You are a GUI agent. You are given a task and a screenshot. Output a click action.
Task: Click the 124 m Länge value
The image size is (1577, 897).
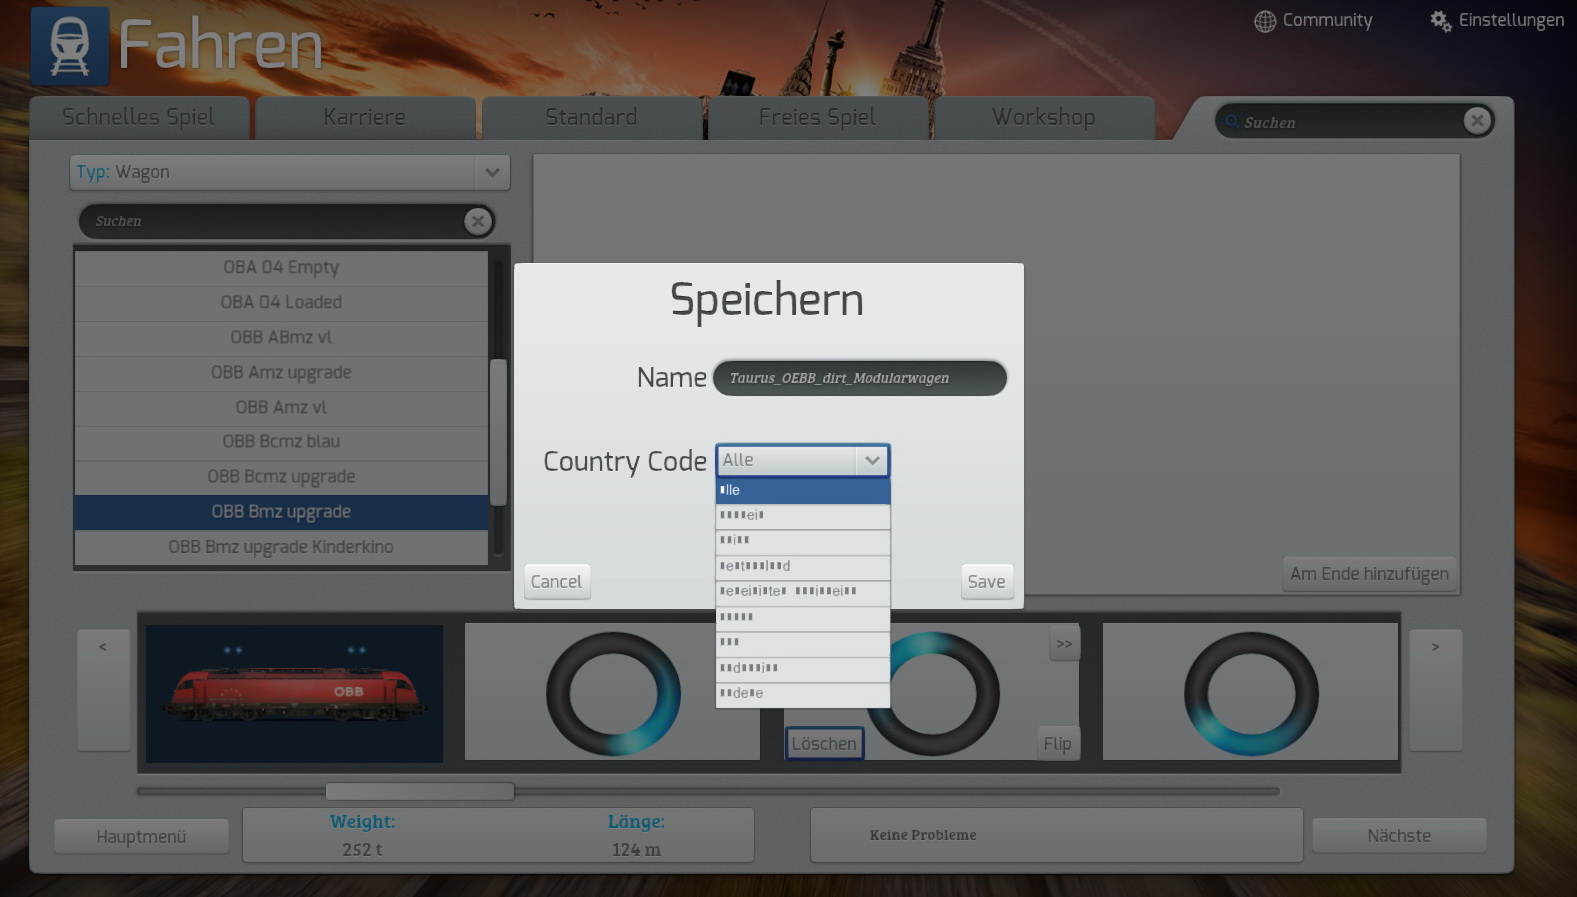pos(636,850)
